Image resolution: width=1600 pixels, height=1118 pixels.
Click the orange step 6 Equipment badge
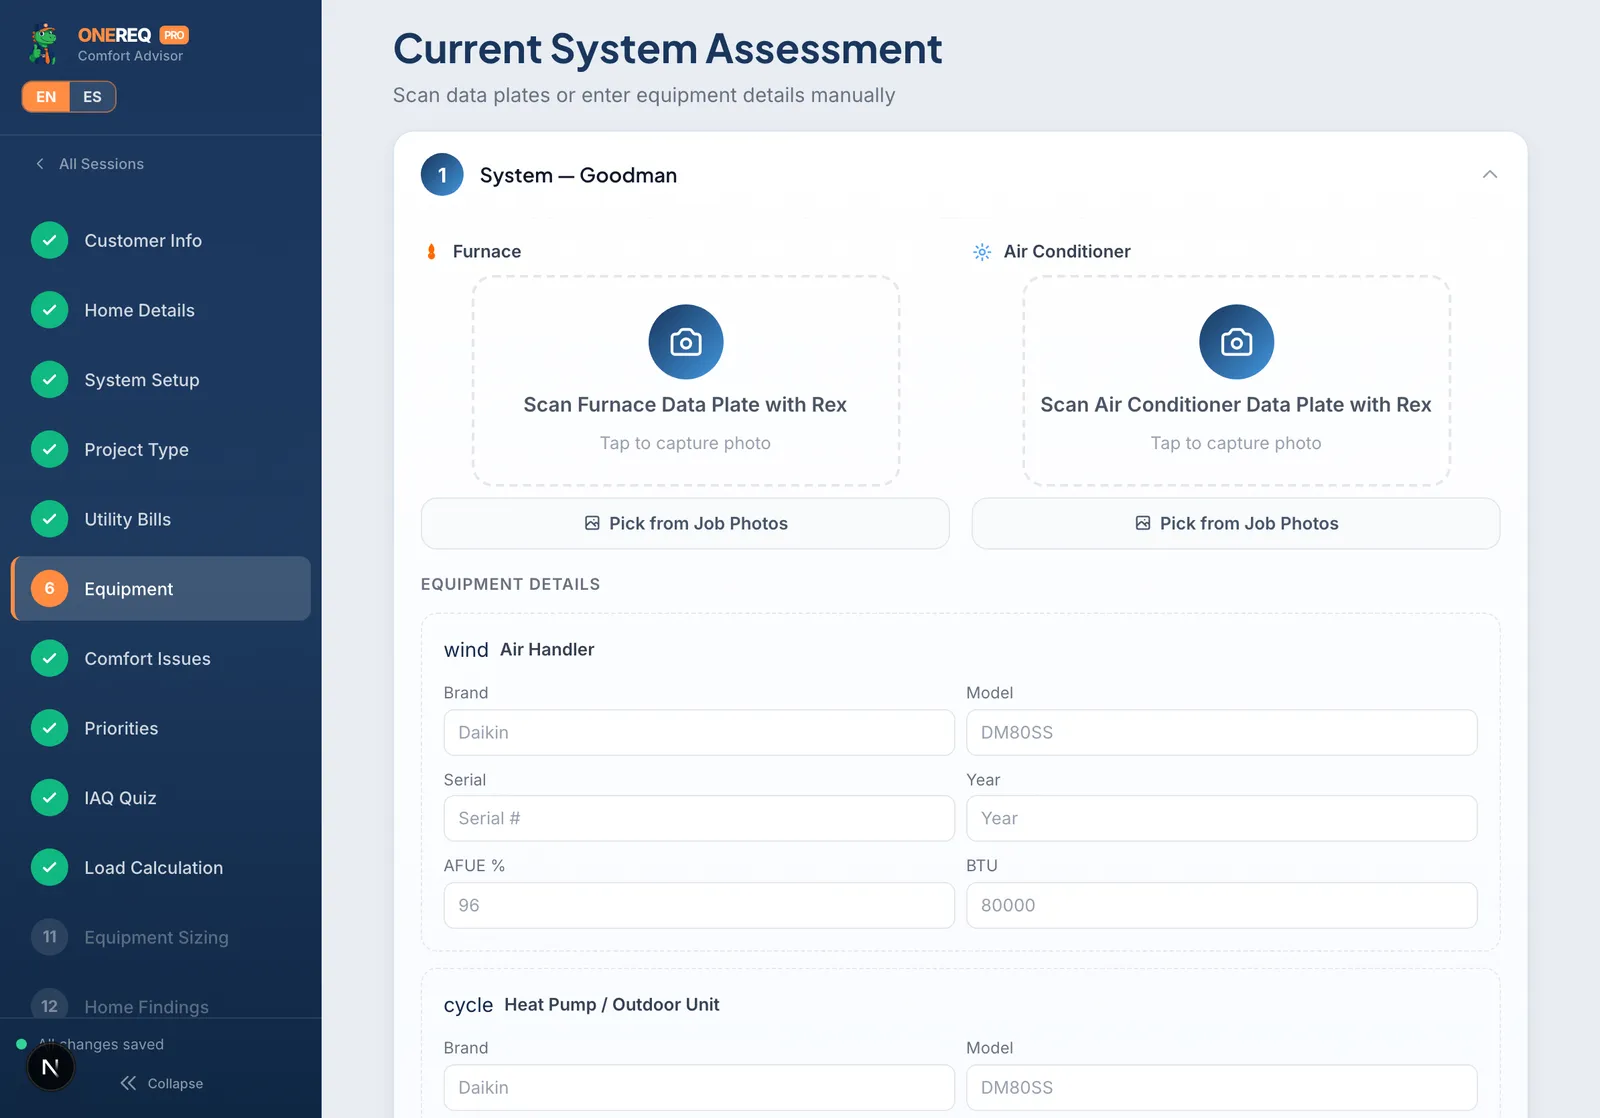click(x=49, y=588)
